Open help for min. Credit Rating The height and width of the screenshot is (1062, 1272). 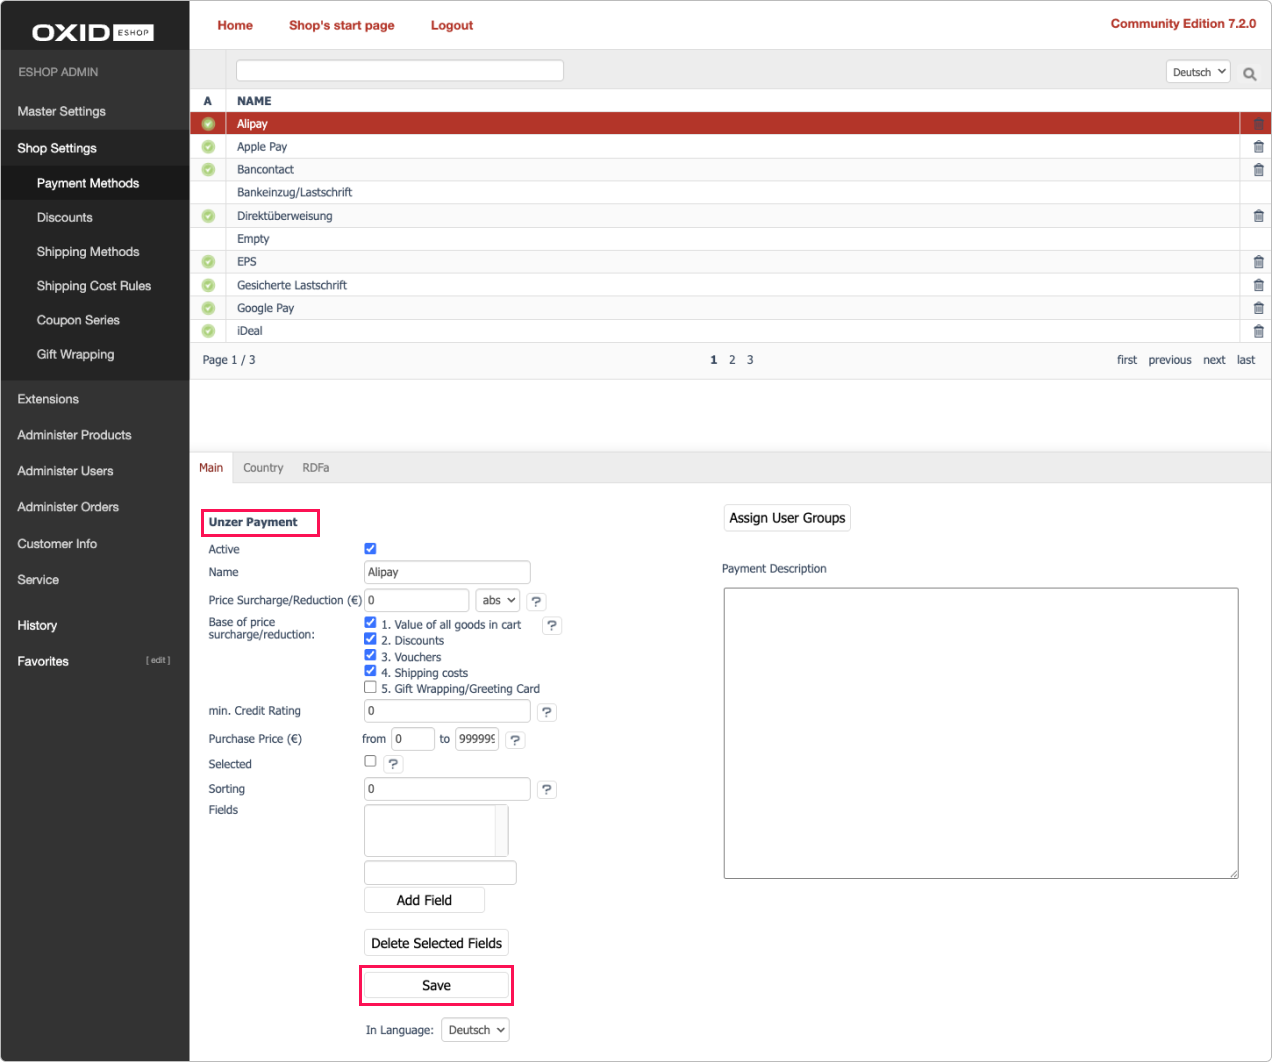(546, 711)
